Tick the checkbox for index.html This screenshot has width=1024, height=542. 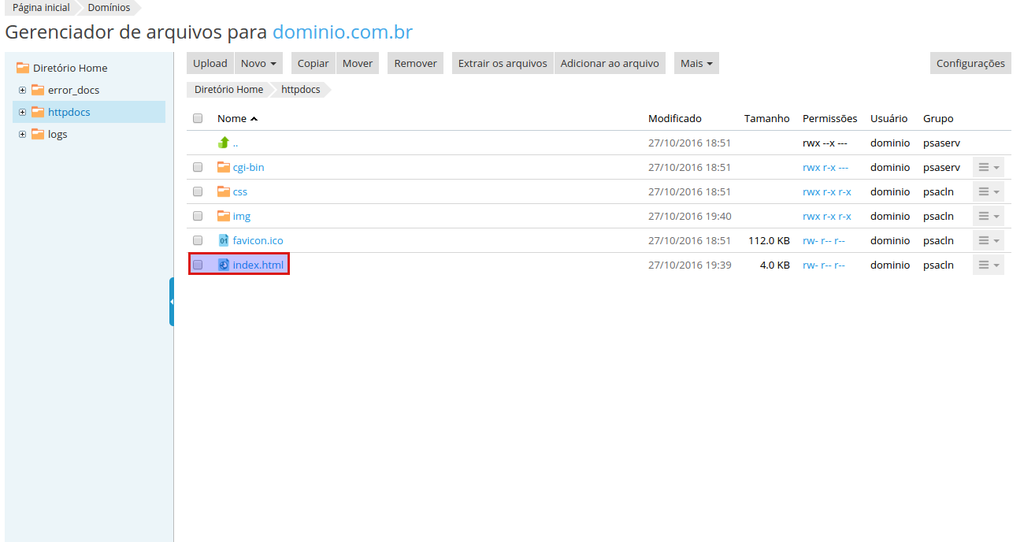[x=198, y=265]
